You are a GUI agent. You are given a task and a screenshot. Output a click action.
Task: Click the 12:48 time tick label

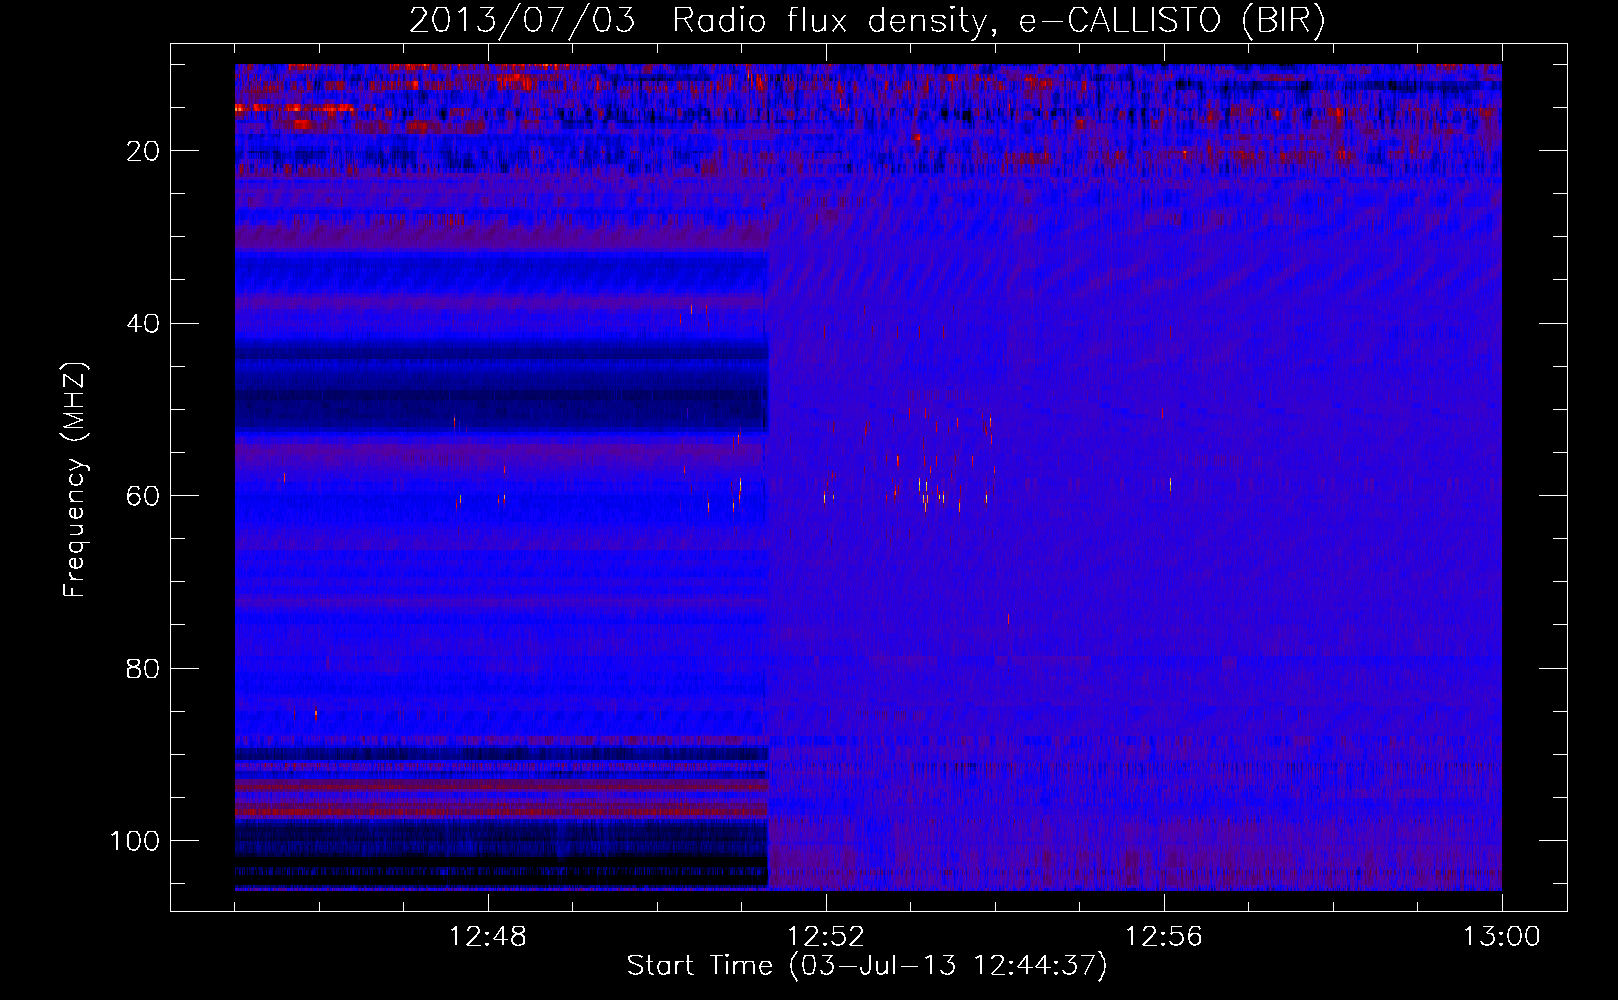[x=488, y=937]
